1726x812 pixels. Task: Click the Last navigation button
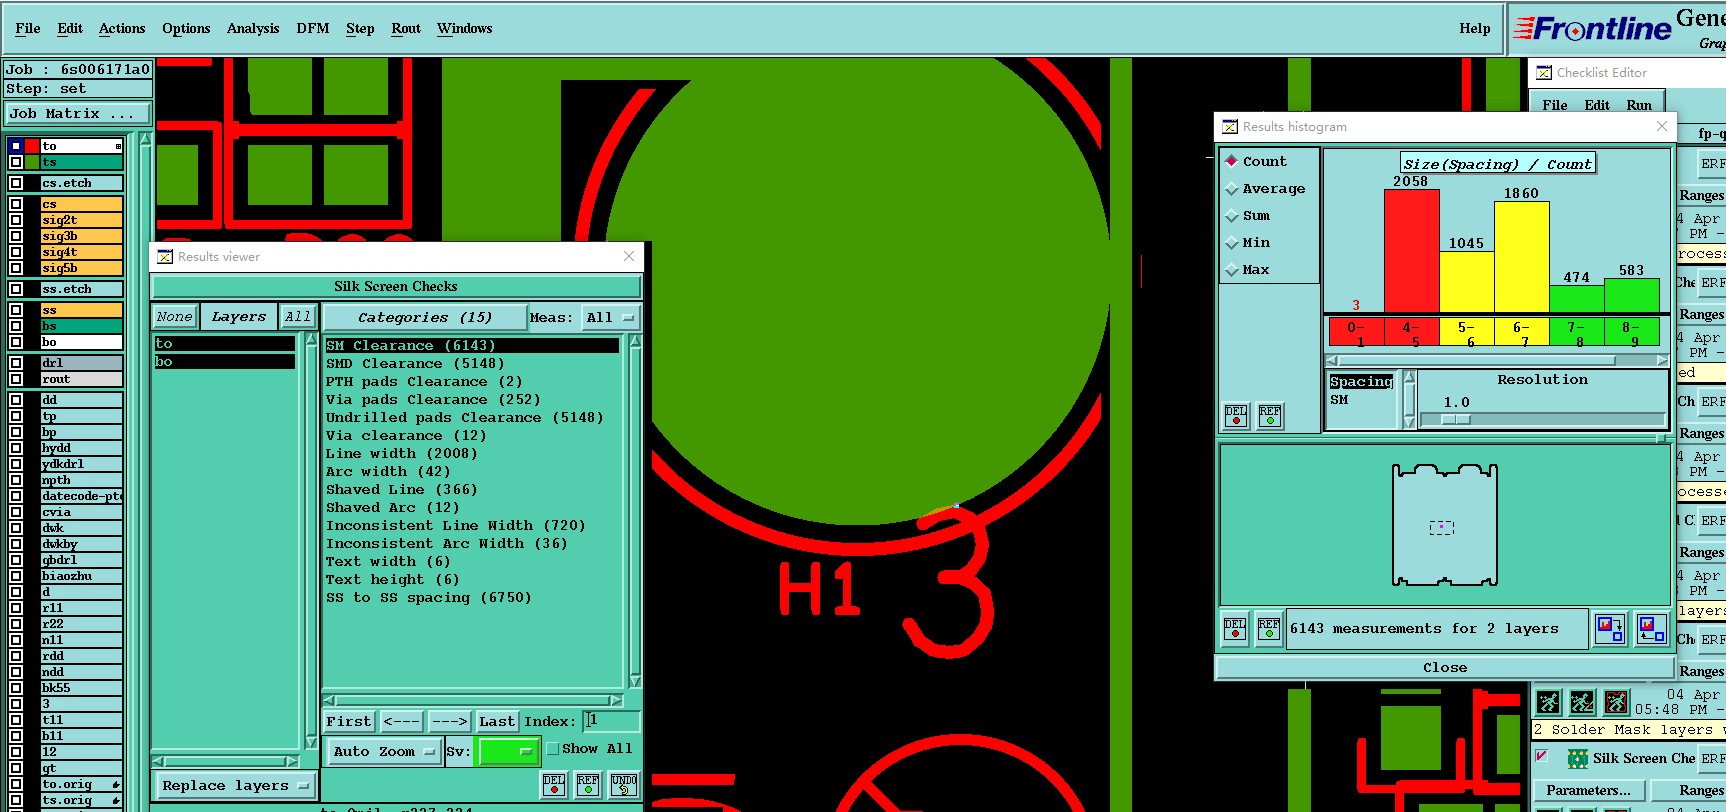click(496, 721)
